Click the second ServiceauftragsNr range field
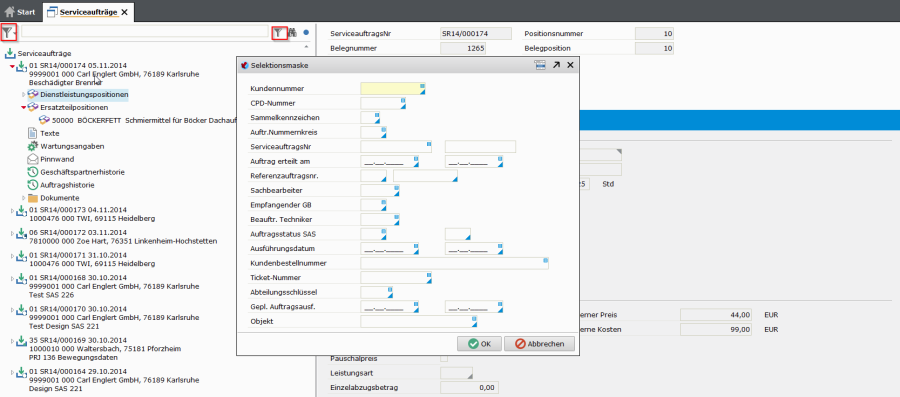 [480, 146]
